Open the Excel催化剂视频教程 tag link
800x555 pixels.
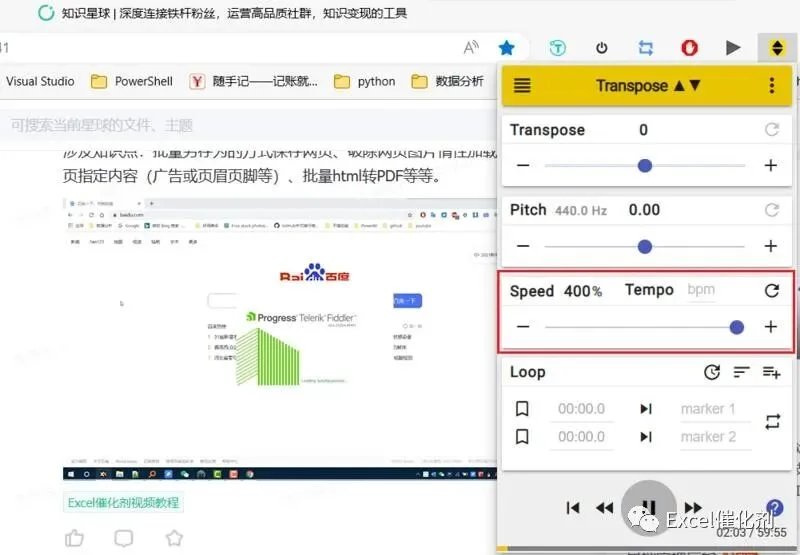point(123,502)
